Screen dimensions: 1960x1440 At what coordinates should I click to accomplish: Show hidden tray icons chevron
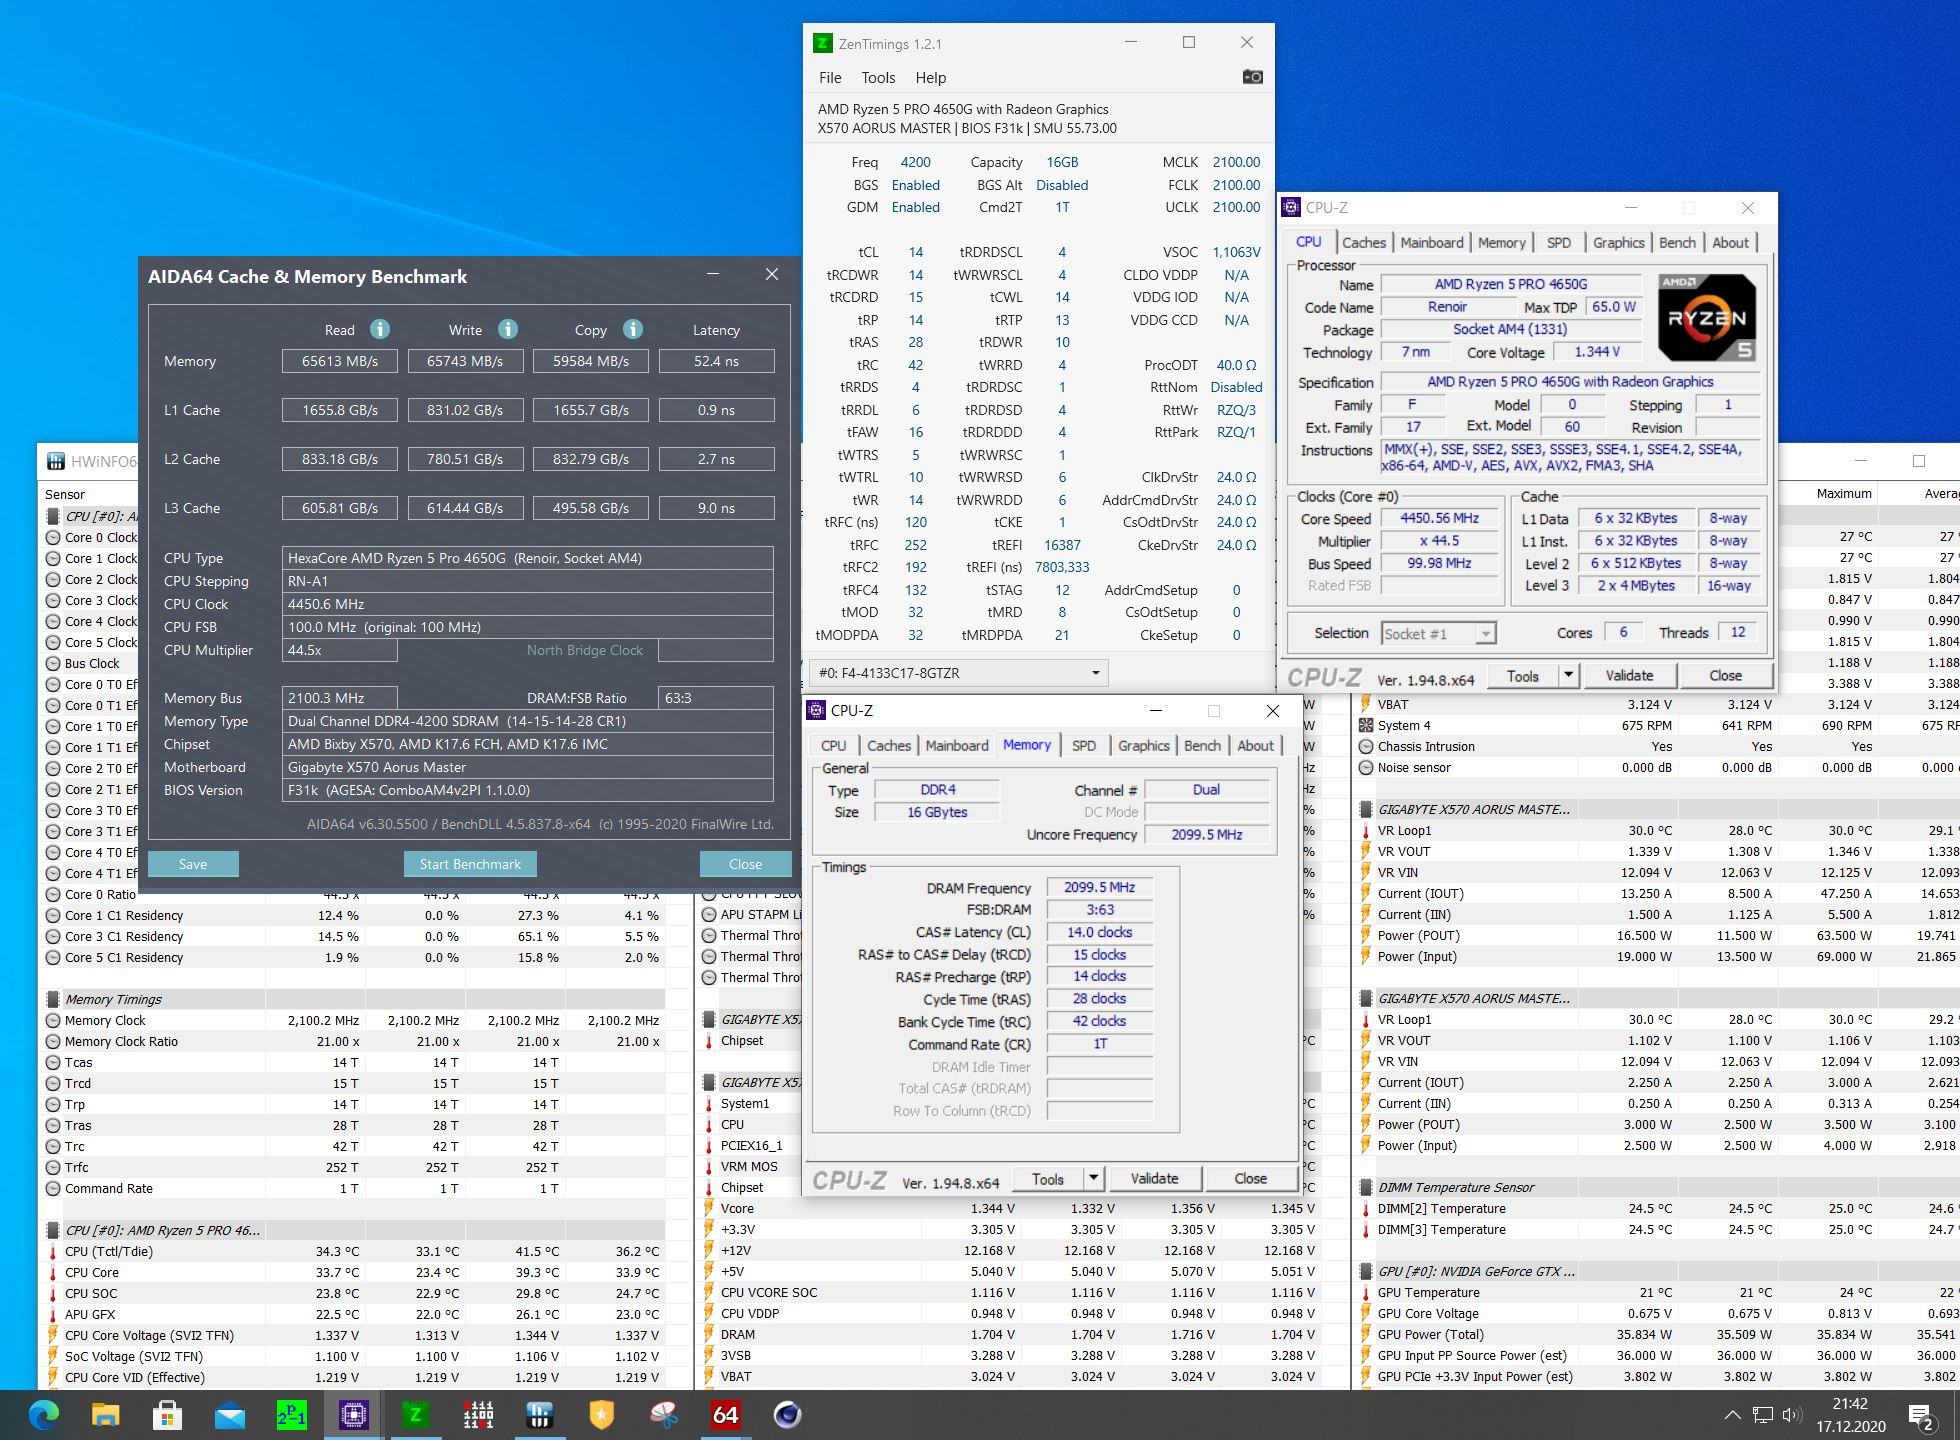(x=1732, y=1415)
